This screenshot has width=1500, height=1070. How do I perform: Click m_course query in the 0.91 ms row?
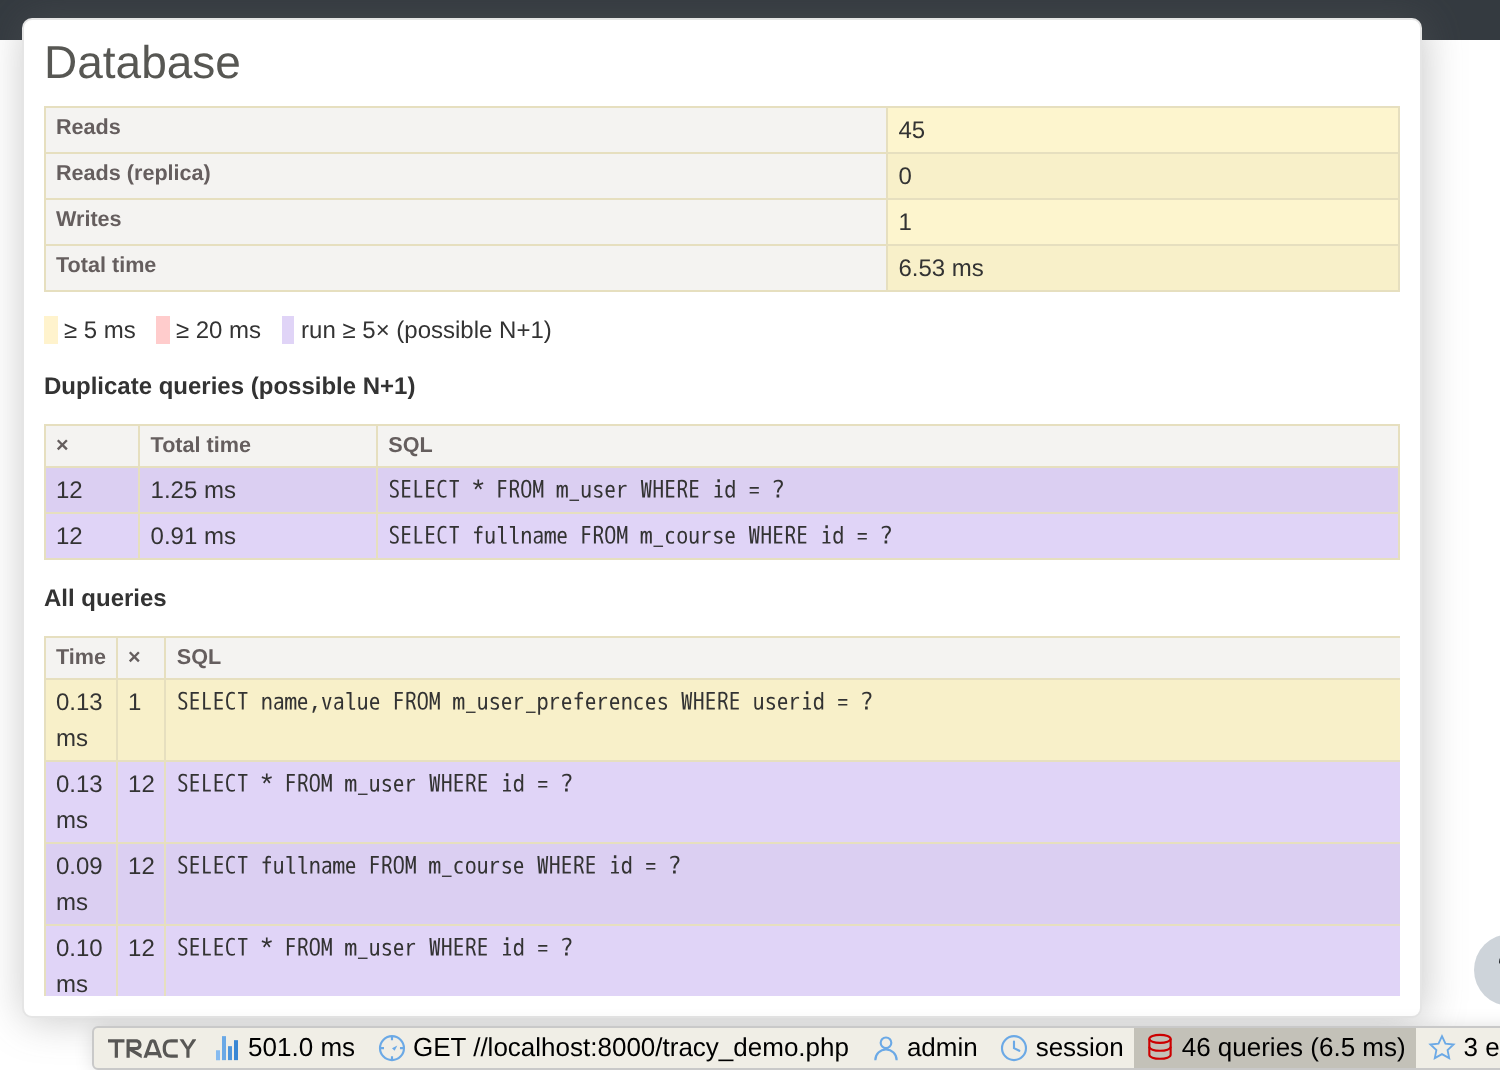[x=640, y=536]
